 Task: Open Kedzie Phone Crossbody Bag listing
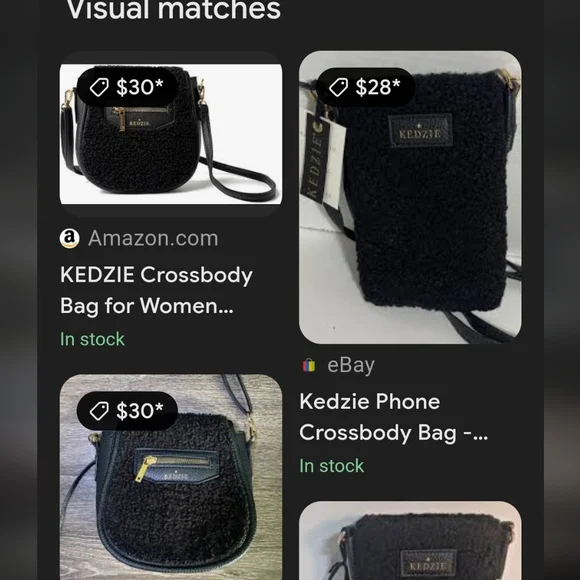(394, 417)
